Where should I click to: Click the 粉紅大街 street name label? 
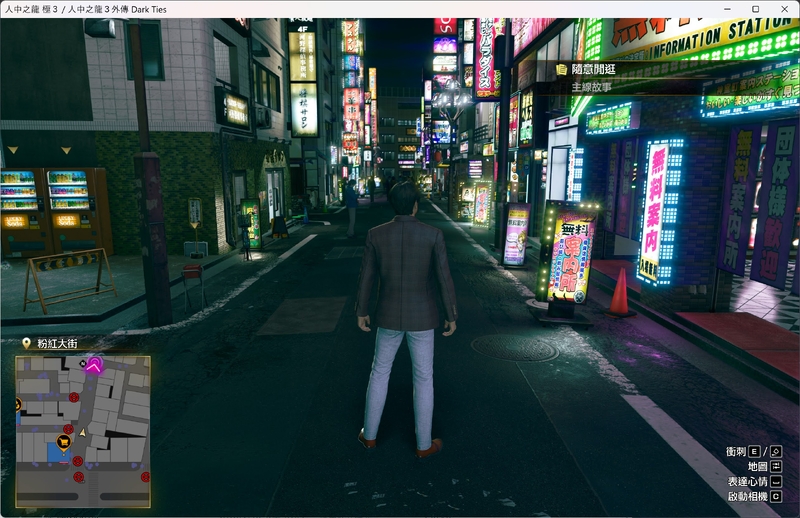[x=57, y=344]
